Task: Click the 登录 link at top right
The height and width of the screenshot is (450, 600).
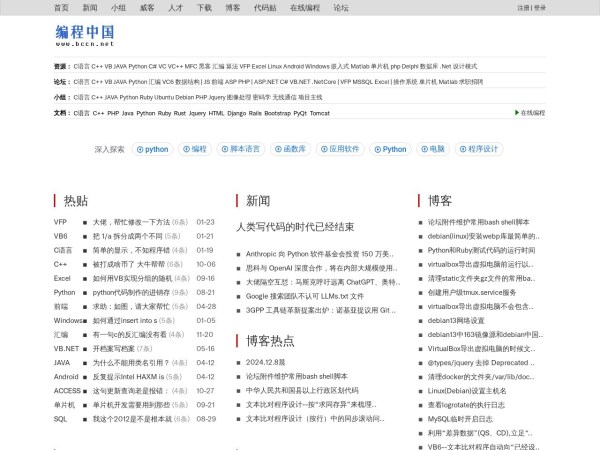Action: pyautogui.click(x=540, y=8)
